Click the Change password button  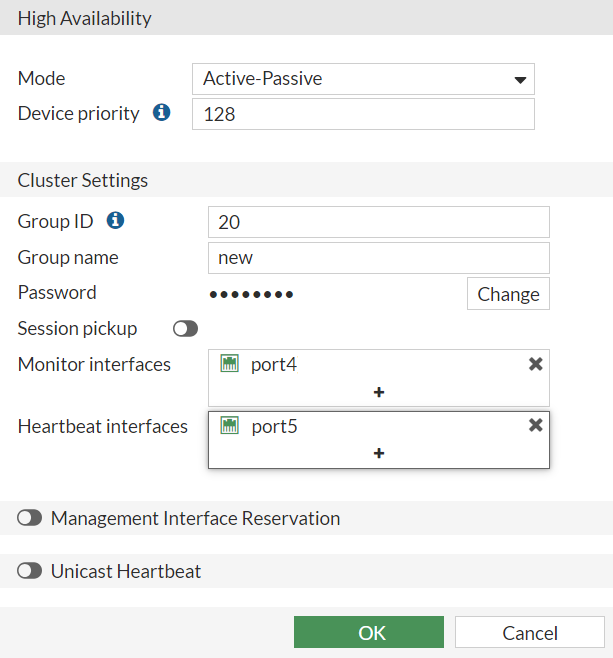(x=508, y=294)
